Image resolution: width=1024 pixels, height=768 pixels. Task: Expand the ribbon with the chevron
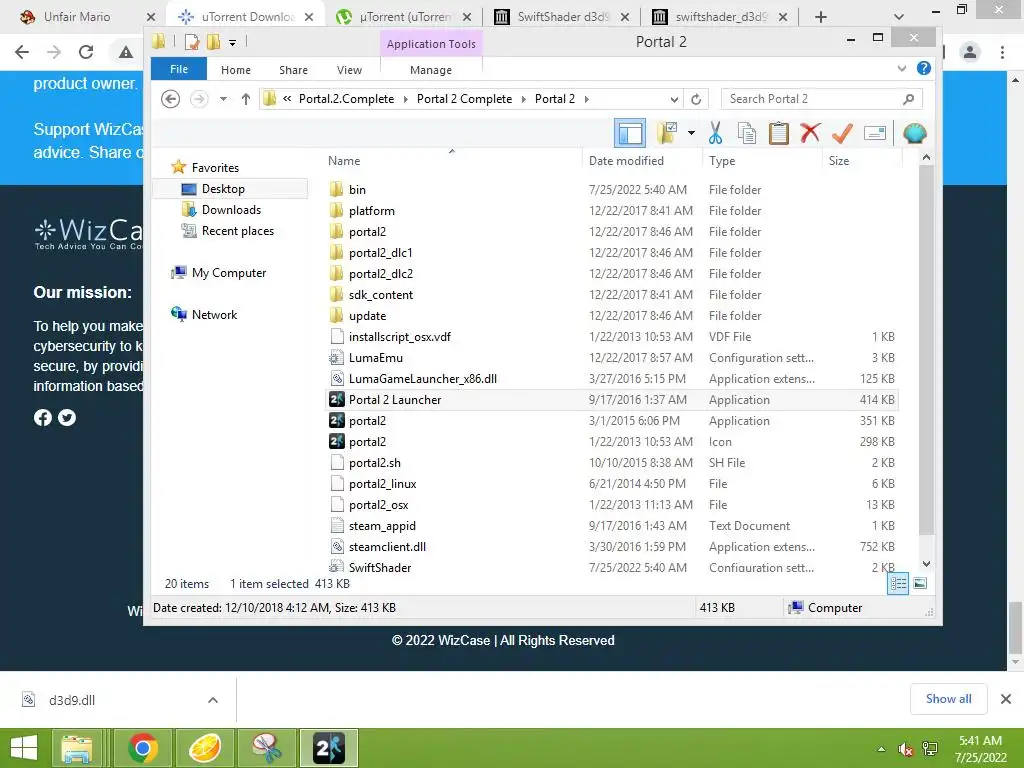coord(902,68)
